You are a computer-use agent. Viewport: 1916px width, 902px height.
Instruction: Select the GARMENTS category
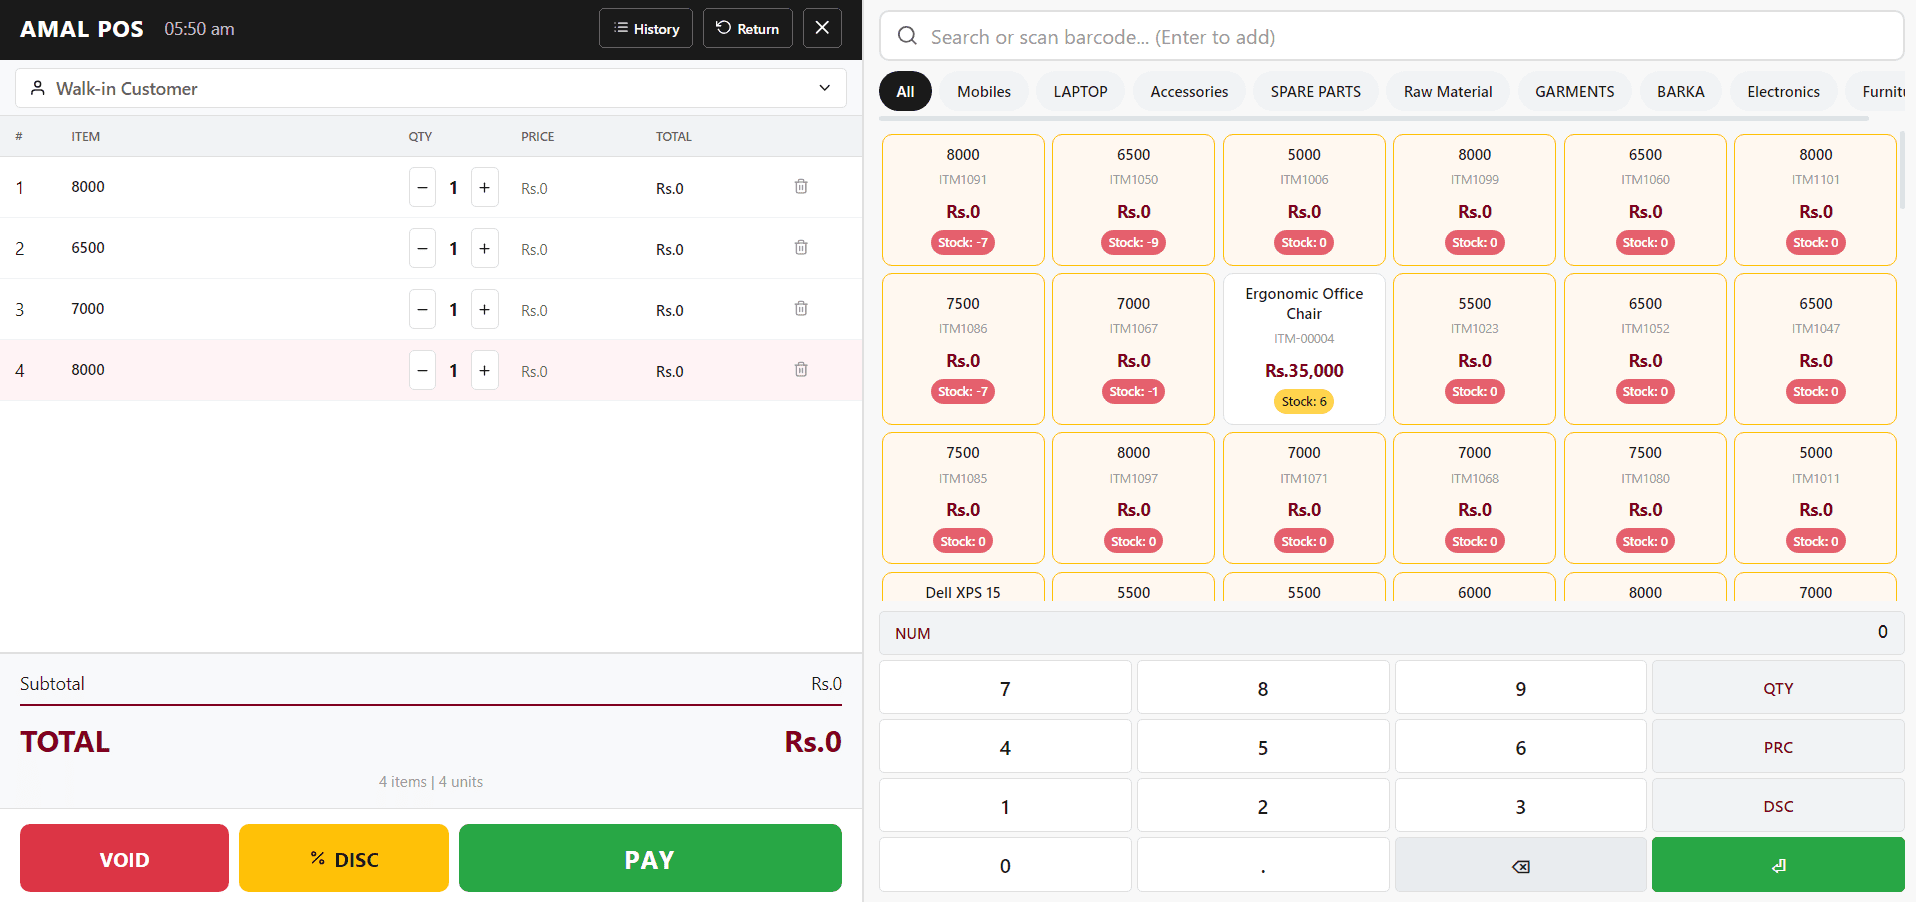coord(1575,91)
